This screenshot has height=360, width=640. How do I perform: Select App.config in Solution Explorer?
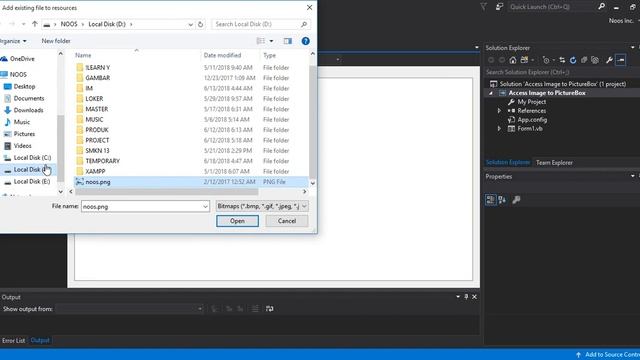[532, 120]
